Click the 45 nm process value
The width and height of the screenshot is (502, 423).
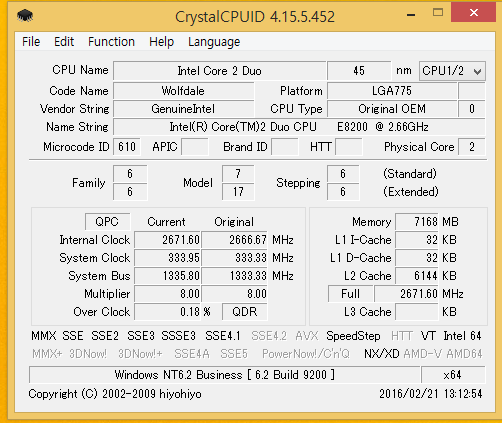[x=359, y=71]
